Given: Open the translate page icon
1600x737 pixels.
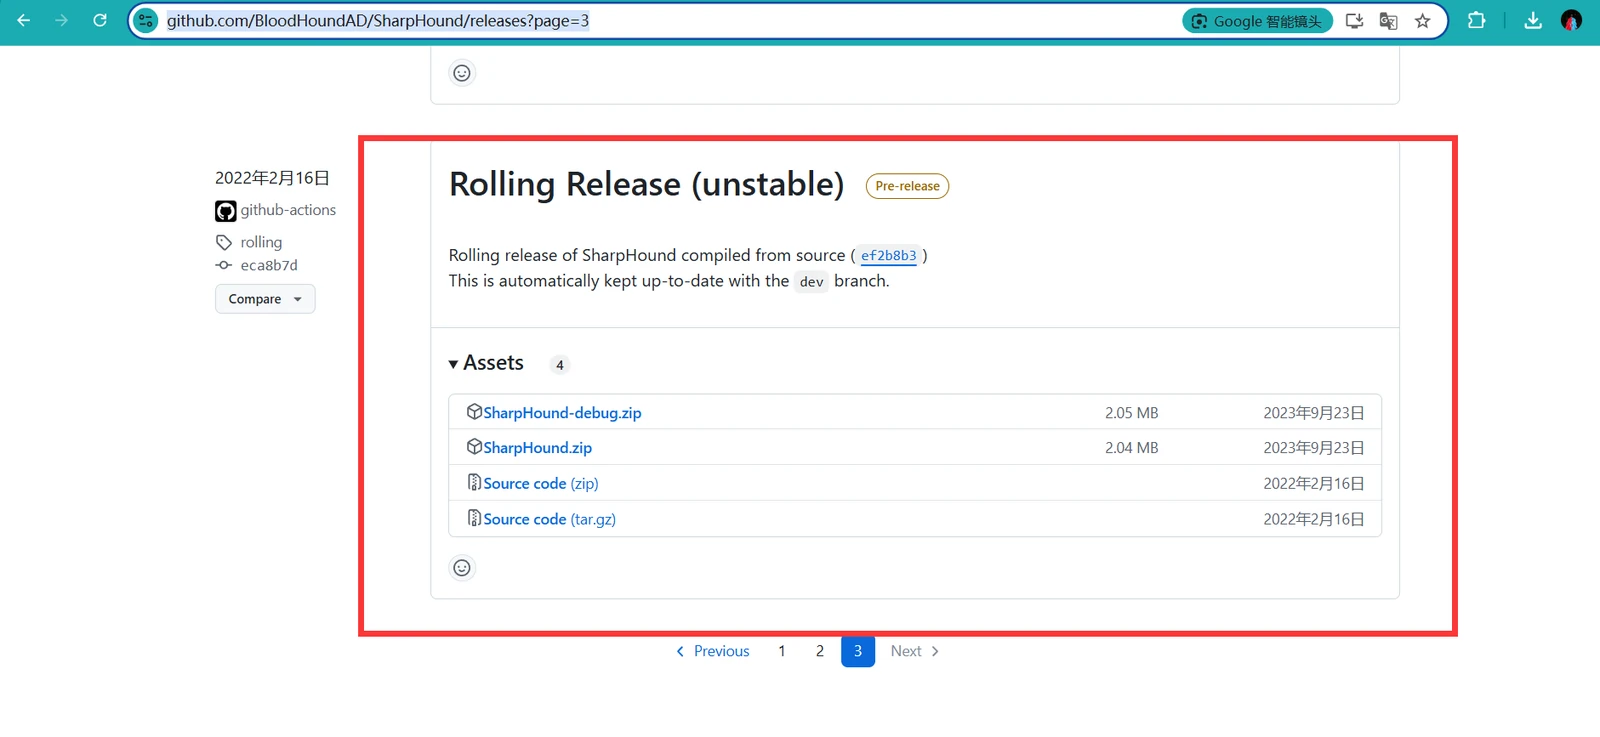Looking at the screenshot, I should click(1388, 21).
